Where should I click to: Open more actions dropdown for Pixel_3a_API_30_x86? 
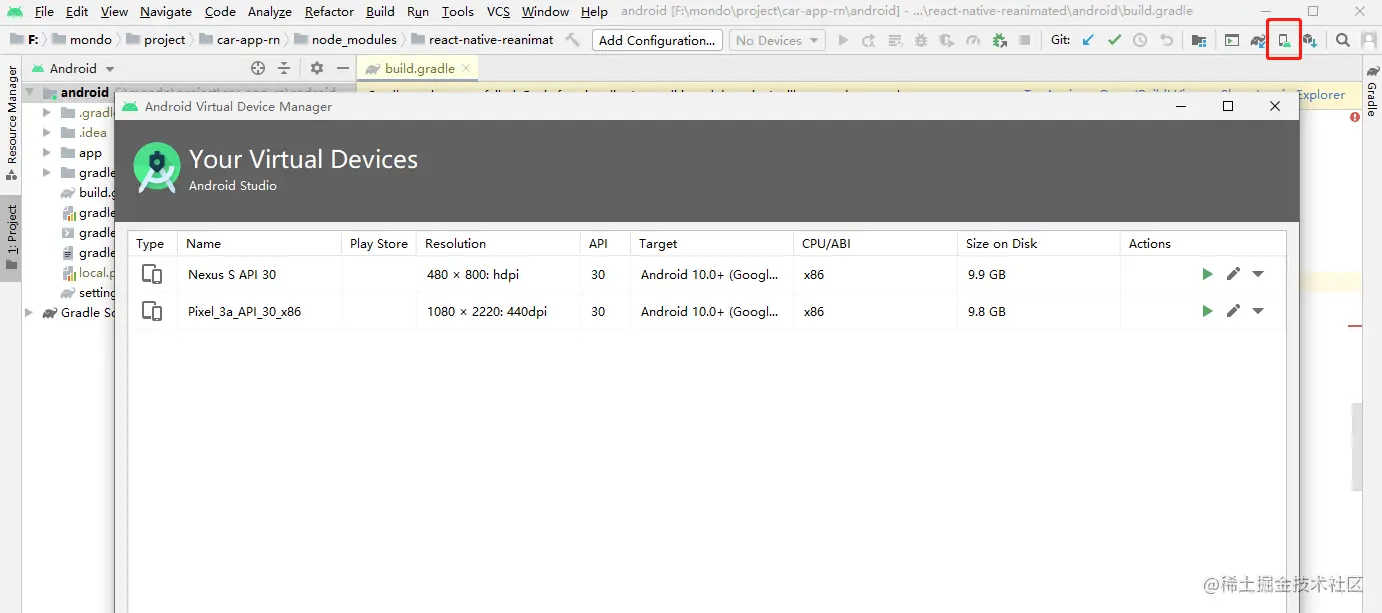[x=1258, y=311]
